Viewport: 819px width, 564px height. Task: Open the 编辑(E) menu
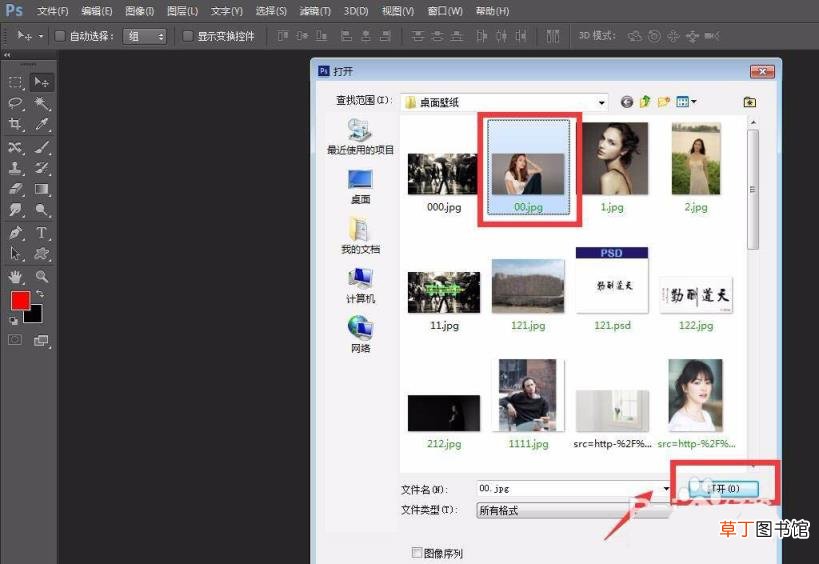click(97, 11)
